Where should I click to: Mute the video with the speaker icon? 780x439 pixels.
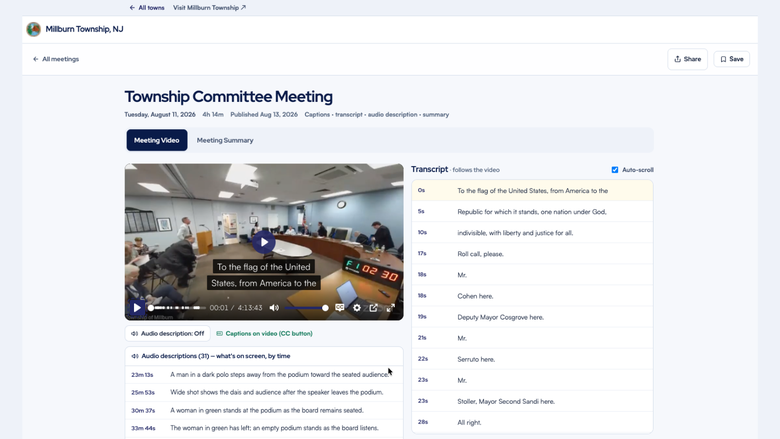click(274, 308)
